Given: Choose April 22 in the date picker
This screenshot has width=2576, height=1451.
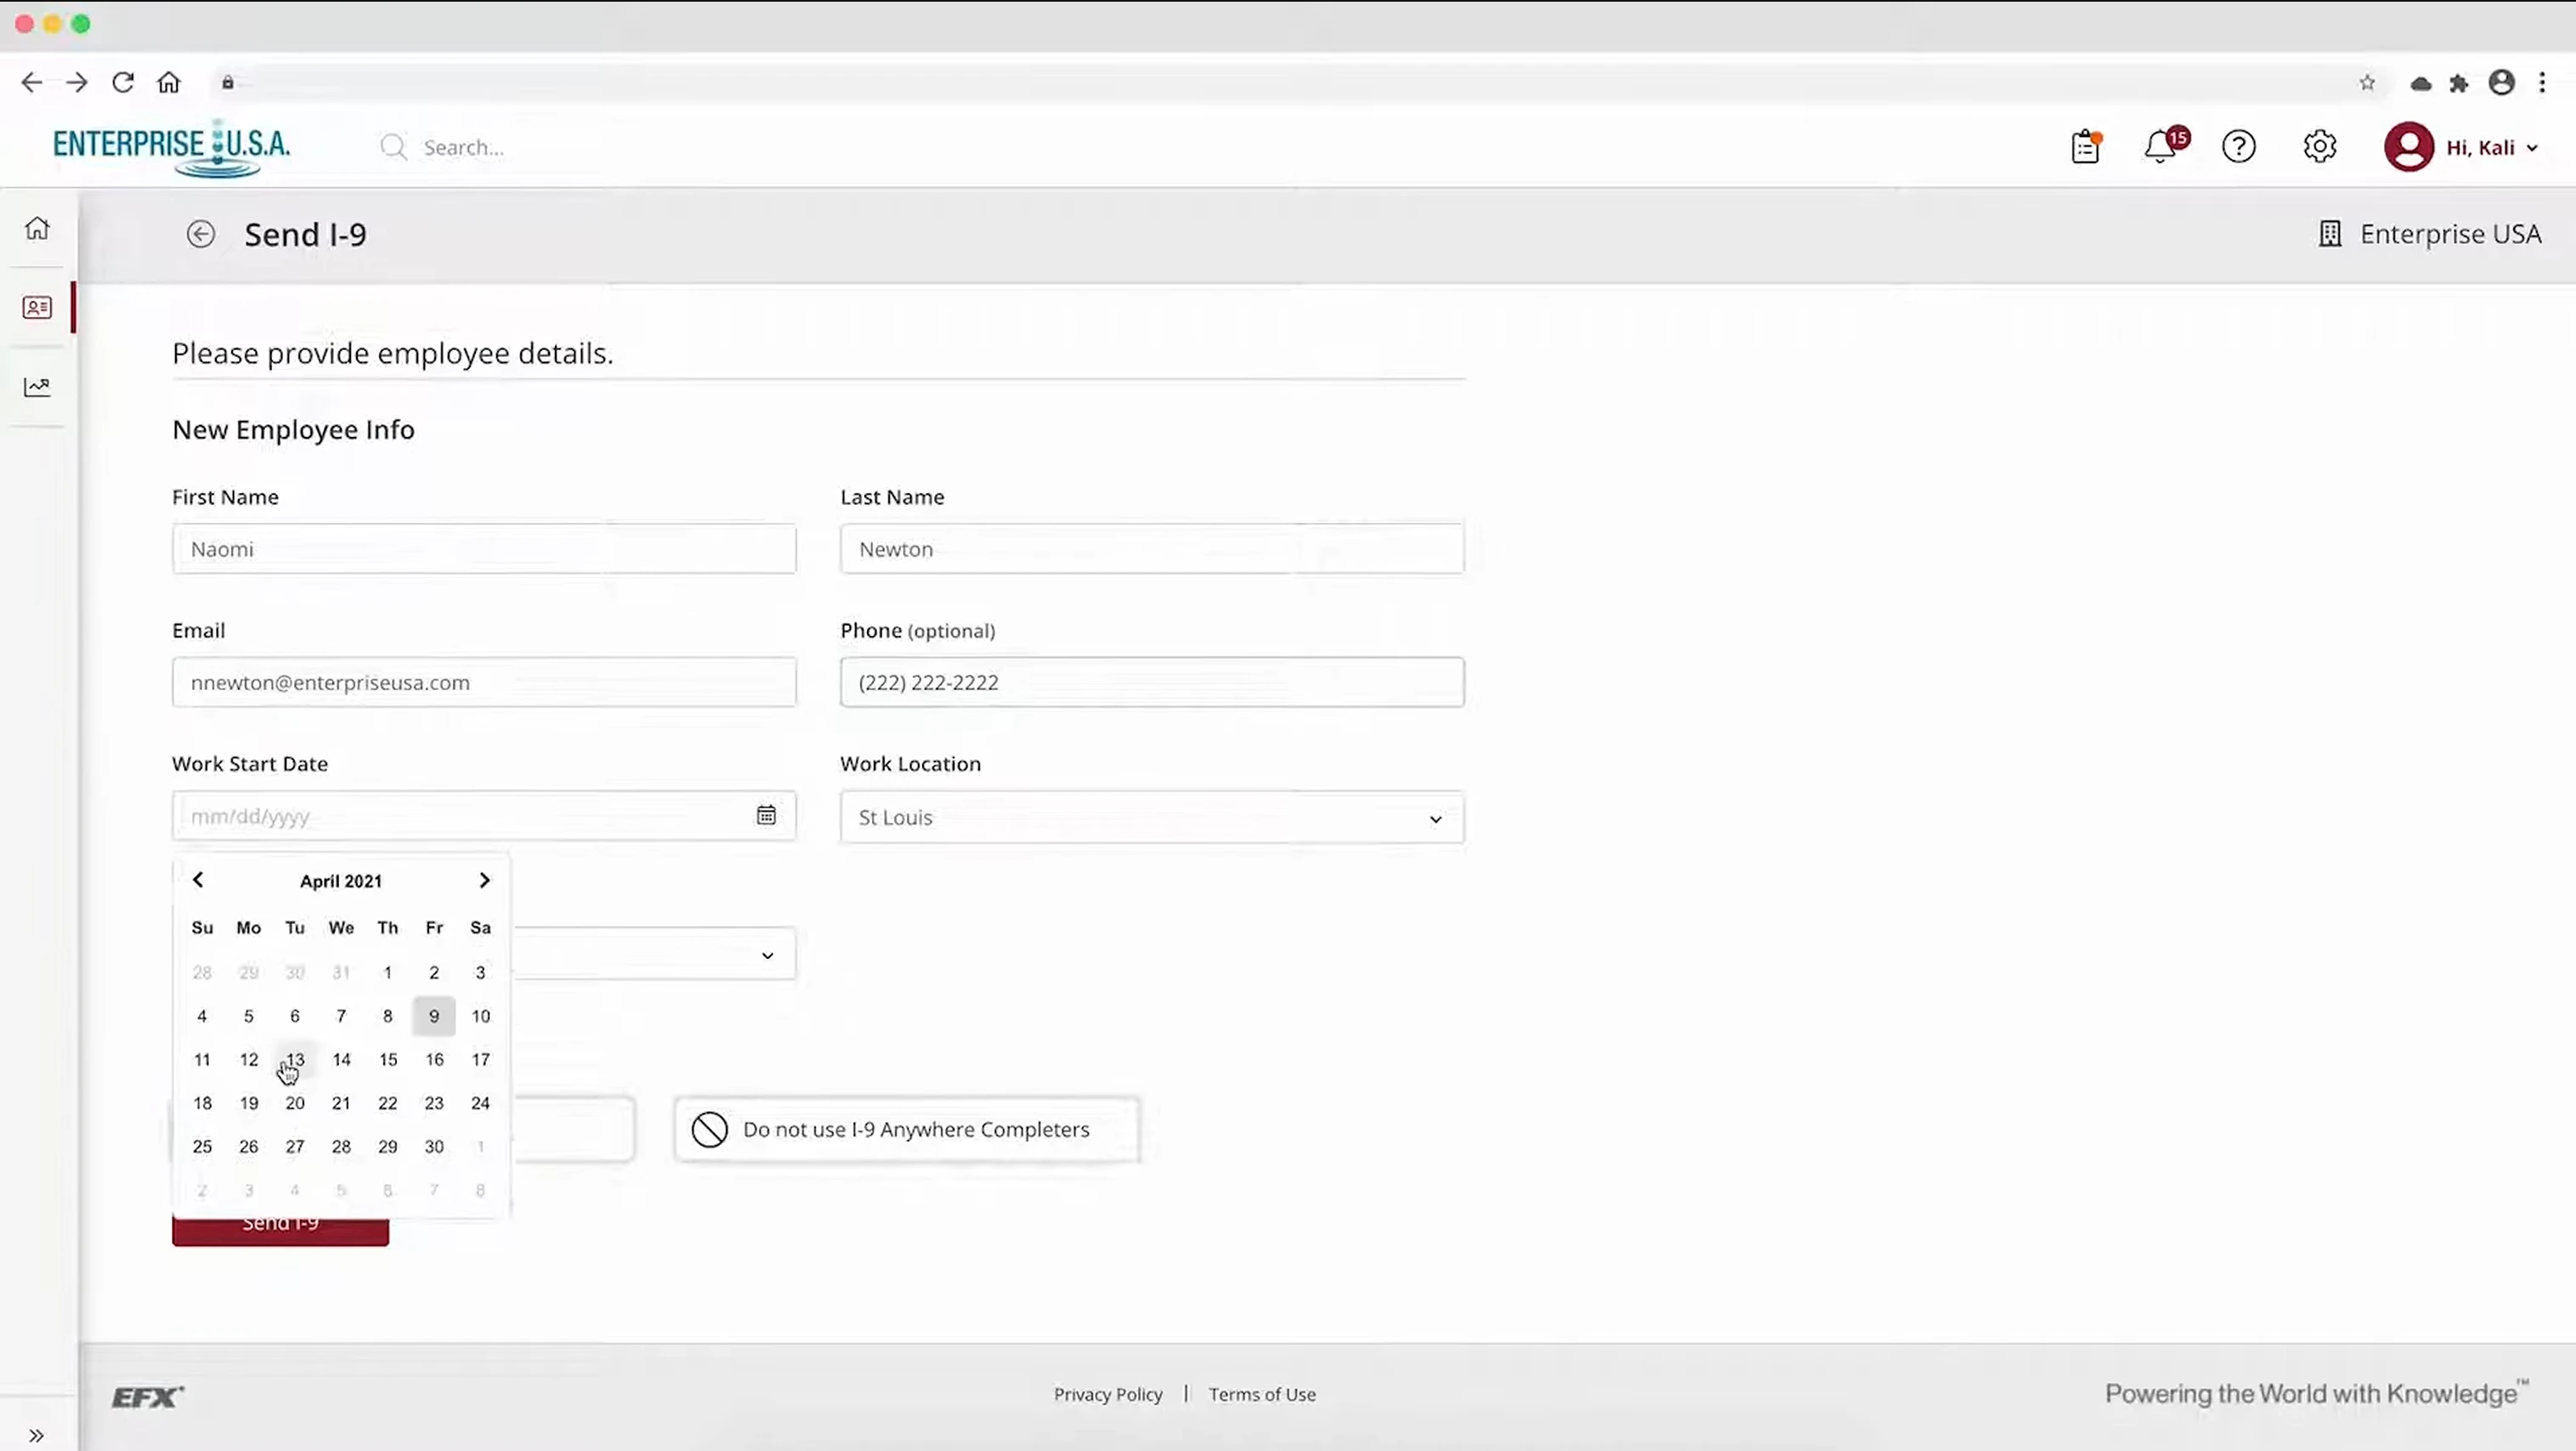Looking at the screenshot, I should [x=387, y=1103].
